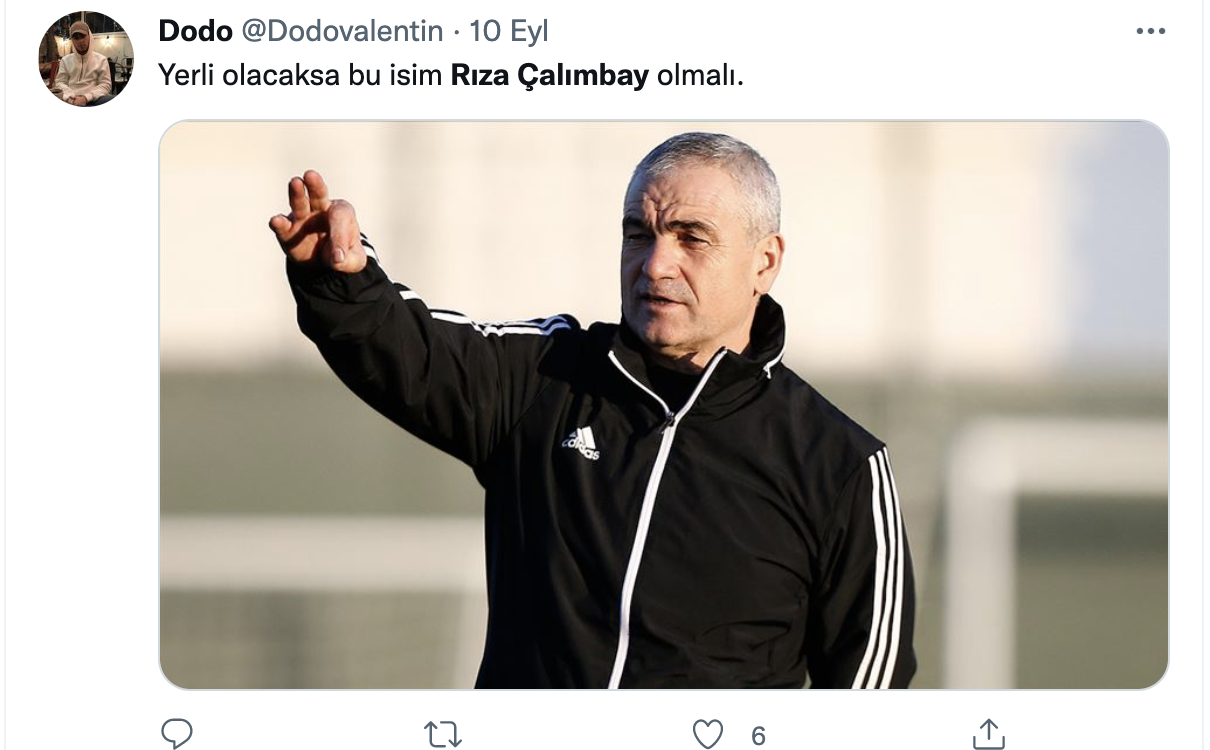The height and width of the screenshot is (750, 1210).
Task: Click blank area between timestamp and more menu
Action: tap(840, 31)
